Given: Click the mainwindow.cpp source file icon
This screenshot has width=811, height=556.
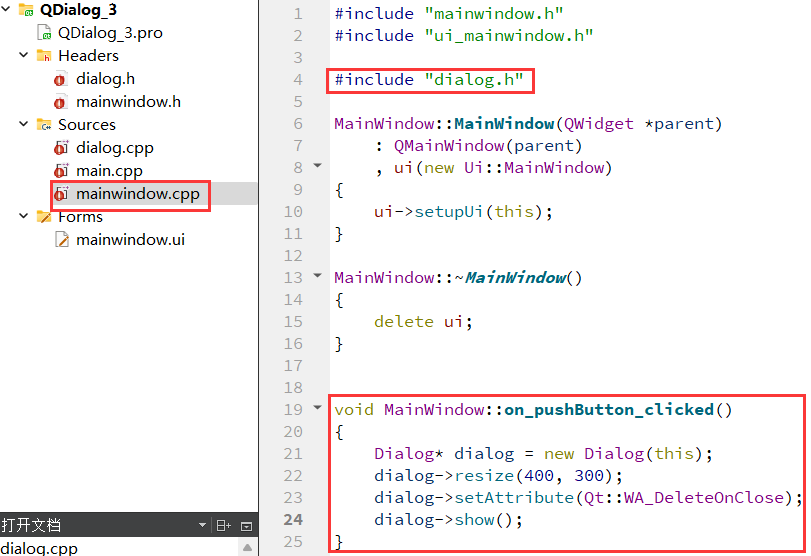Looking at the screenshot, I should pos(61,194).
